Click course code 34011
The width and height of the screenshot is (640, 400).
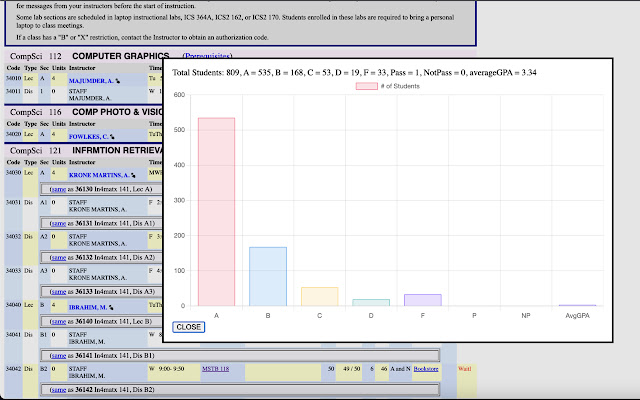[x=13, y=91]
